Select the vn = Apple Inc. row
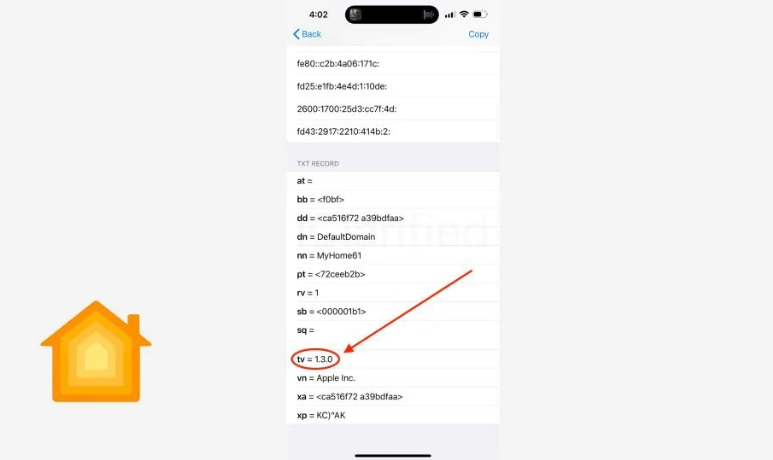Screen dimensions: 773x460 393,378
